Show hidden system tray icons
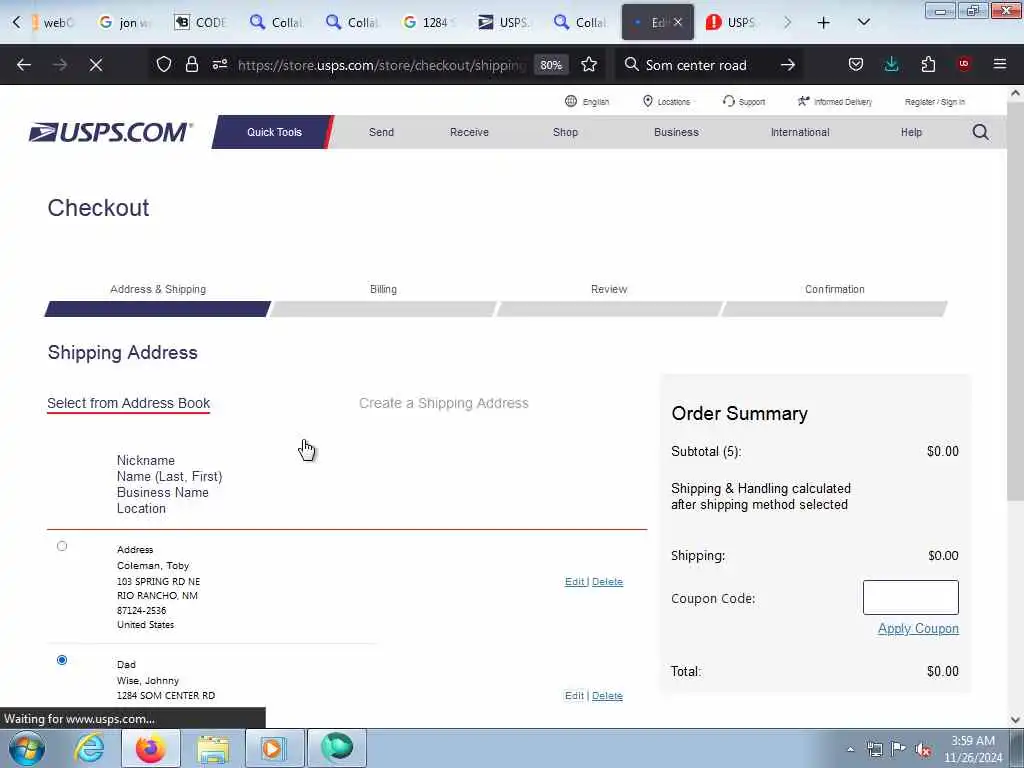Screen dimensions: 1024x768 (850, 750)
